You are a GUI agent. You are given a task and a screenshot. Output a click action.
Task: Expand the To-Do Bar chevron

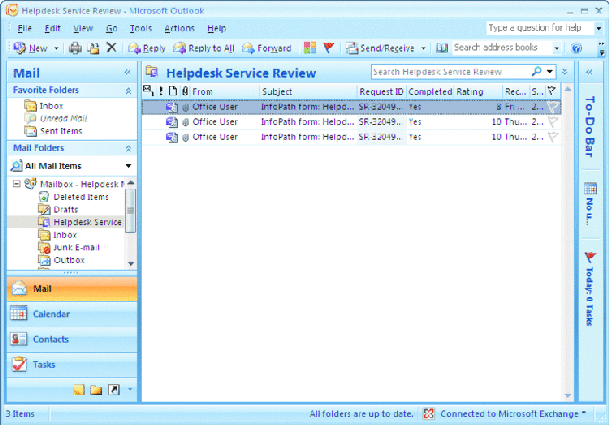(x=589, y=72)
